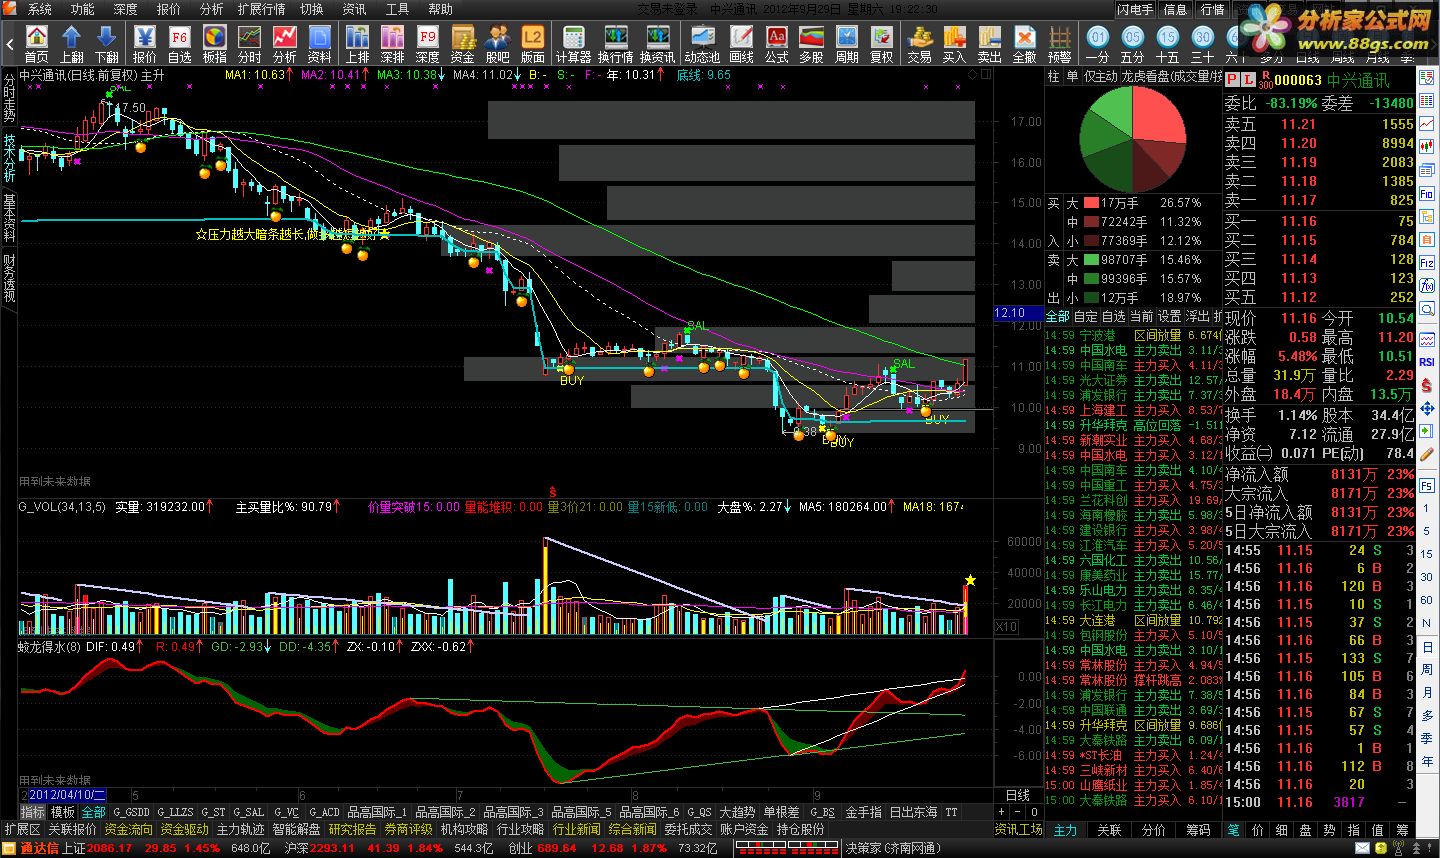Click the 复权 price adjustment icon

881,44
